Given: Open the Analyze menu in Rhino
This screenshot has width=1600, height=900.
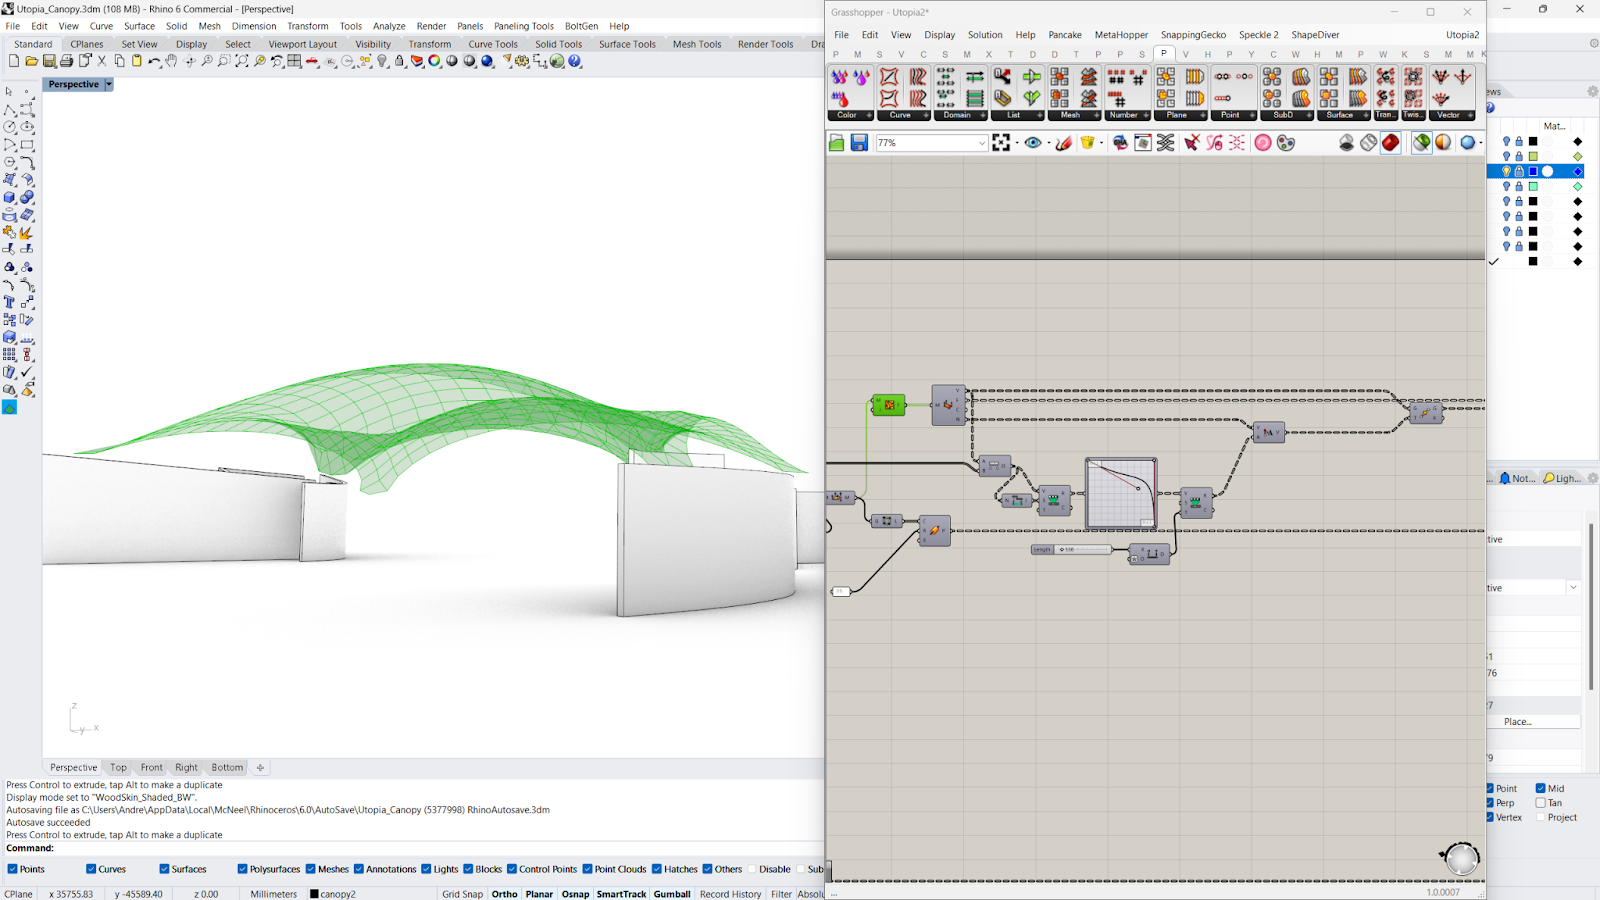Looking at the screenshot, I should [x=389, y=26].
